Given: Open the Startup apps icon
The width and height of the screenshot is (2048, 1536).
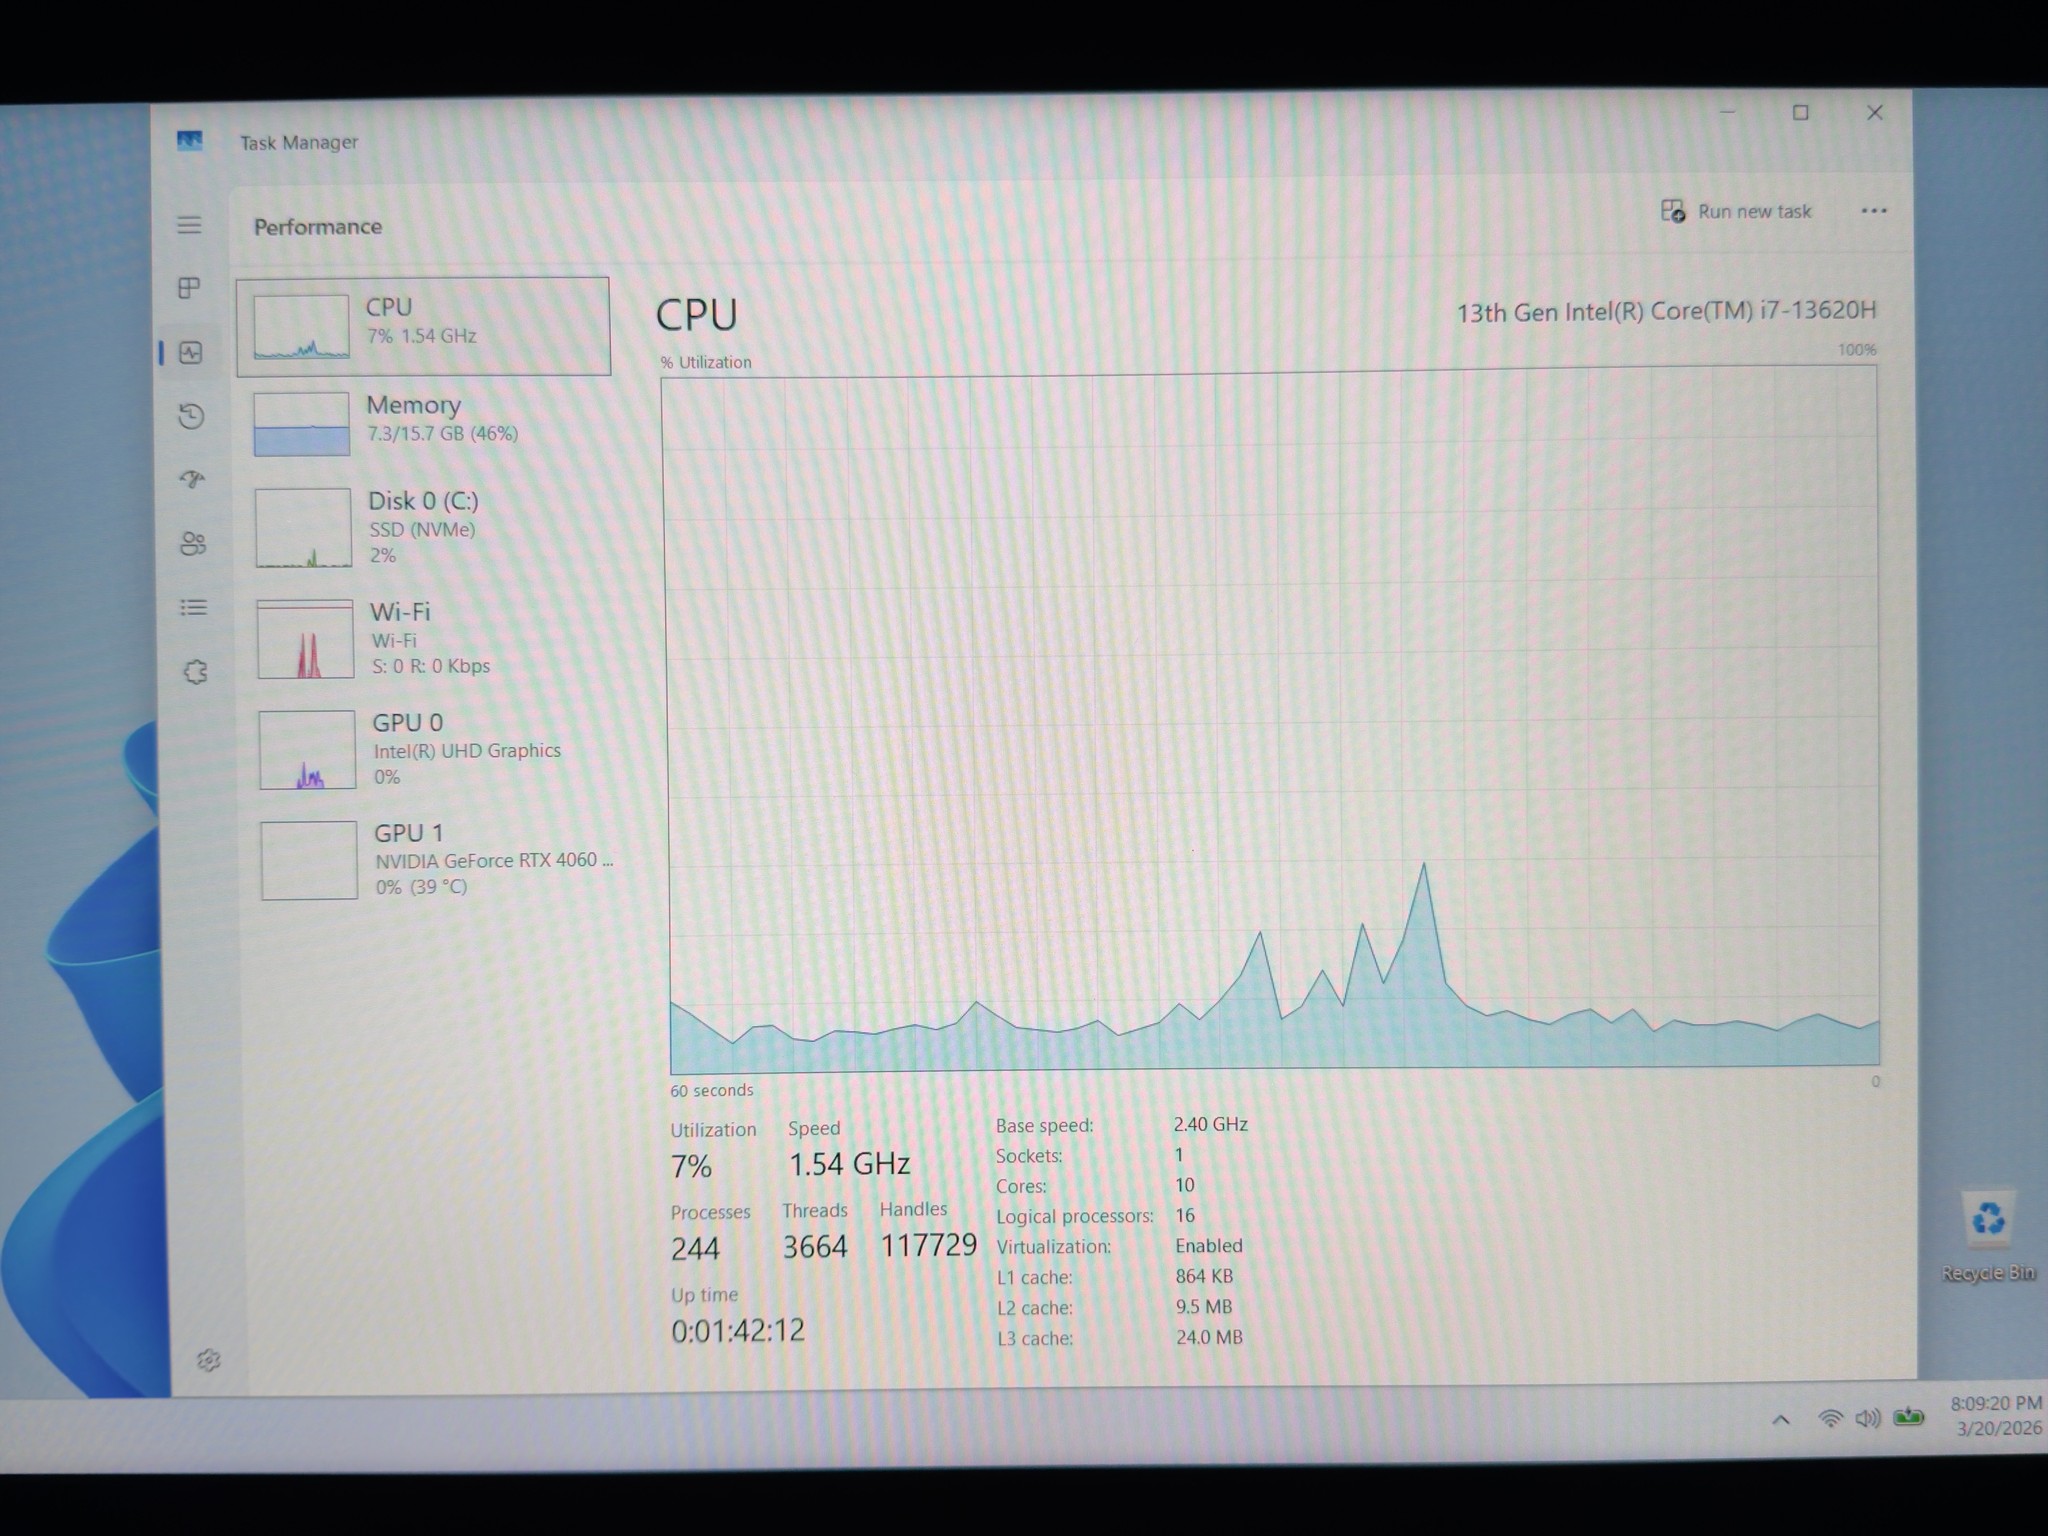Looking at the screenshot, I should [192, 480].
